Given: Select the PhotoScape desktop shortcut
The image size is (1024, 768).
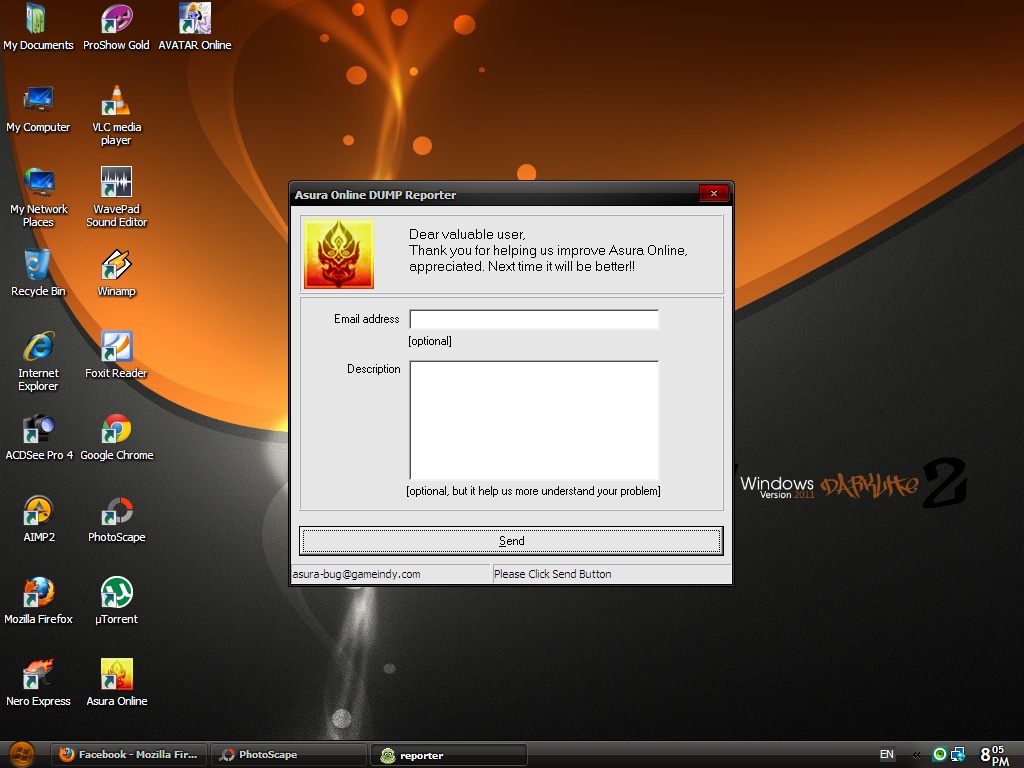Looking at the screenshot, I should pos(116,519).
